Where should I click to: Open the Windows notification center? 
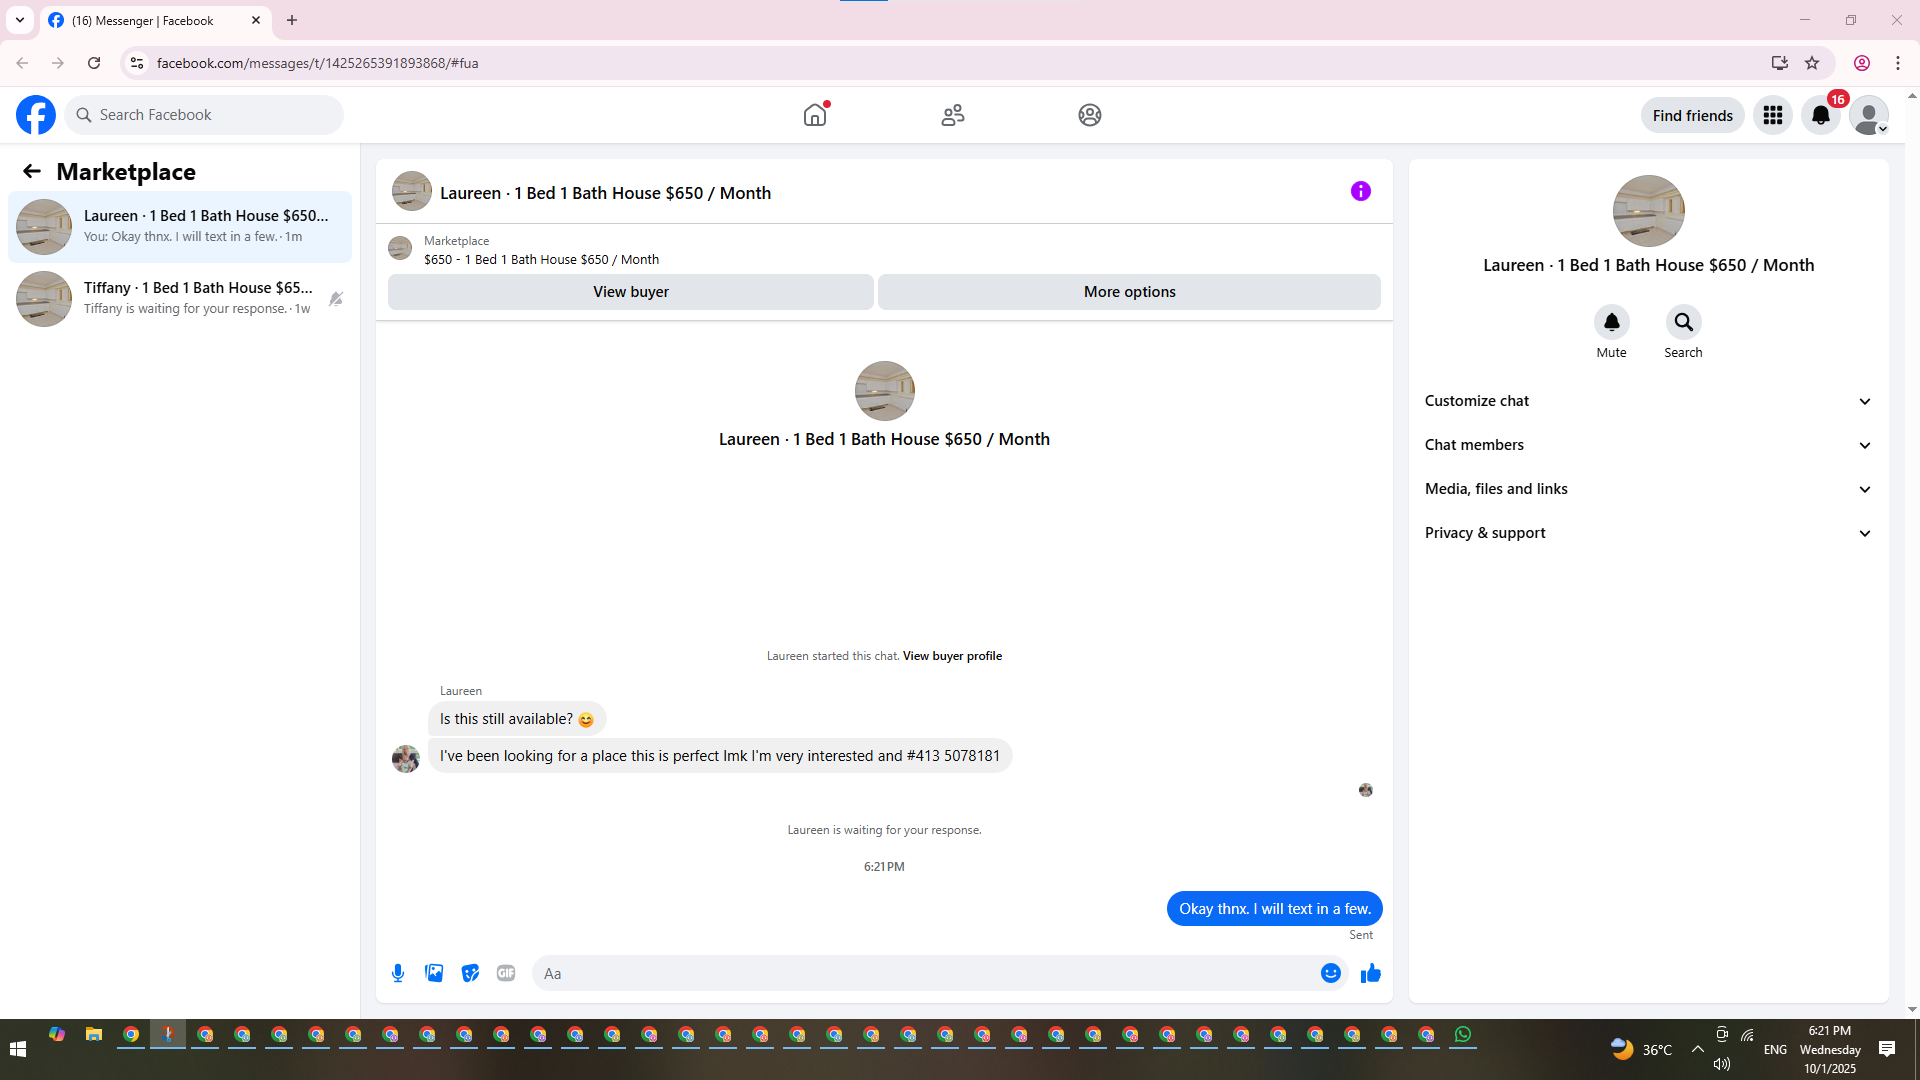[1887, 1049]
